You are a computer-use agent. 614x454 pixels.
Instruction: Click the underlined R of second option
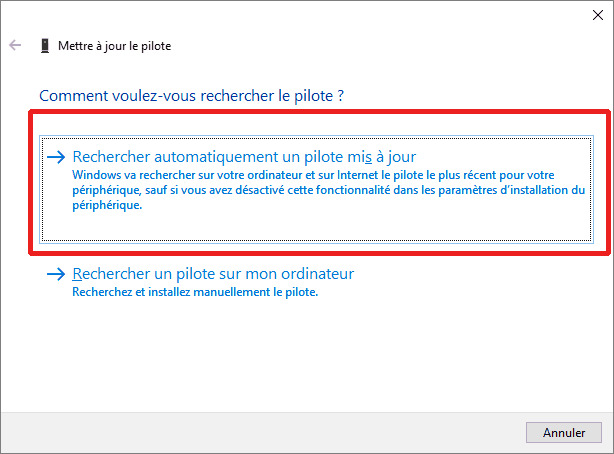[x=77, y=274]
